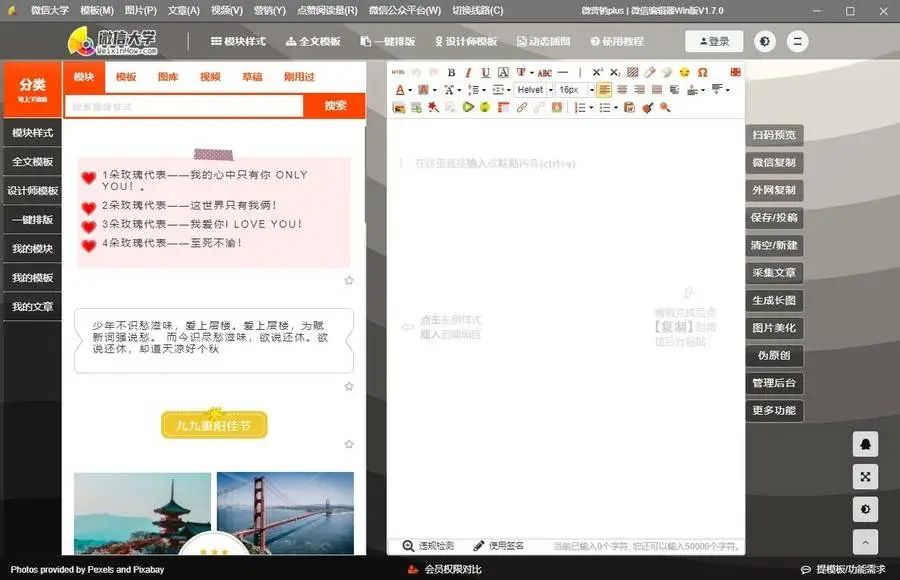Expand the background color dropdown arrow
900x580 pixels.
435,90
